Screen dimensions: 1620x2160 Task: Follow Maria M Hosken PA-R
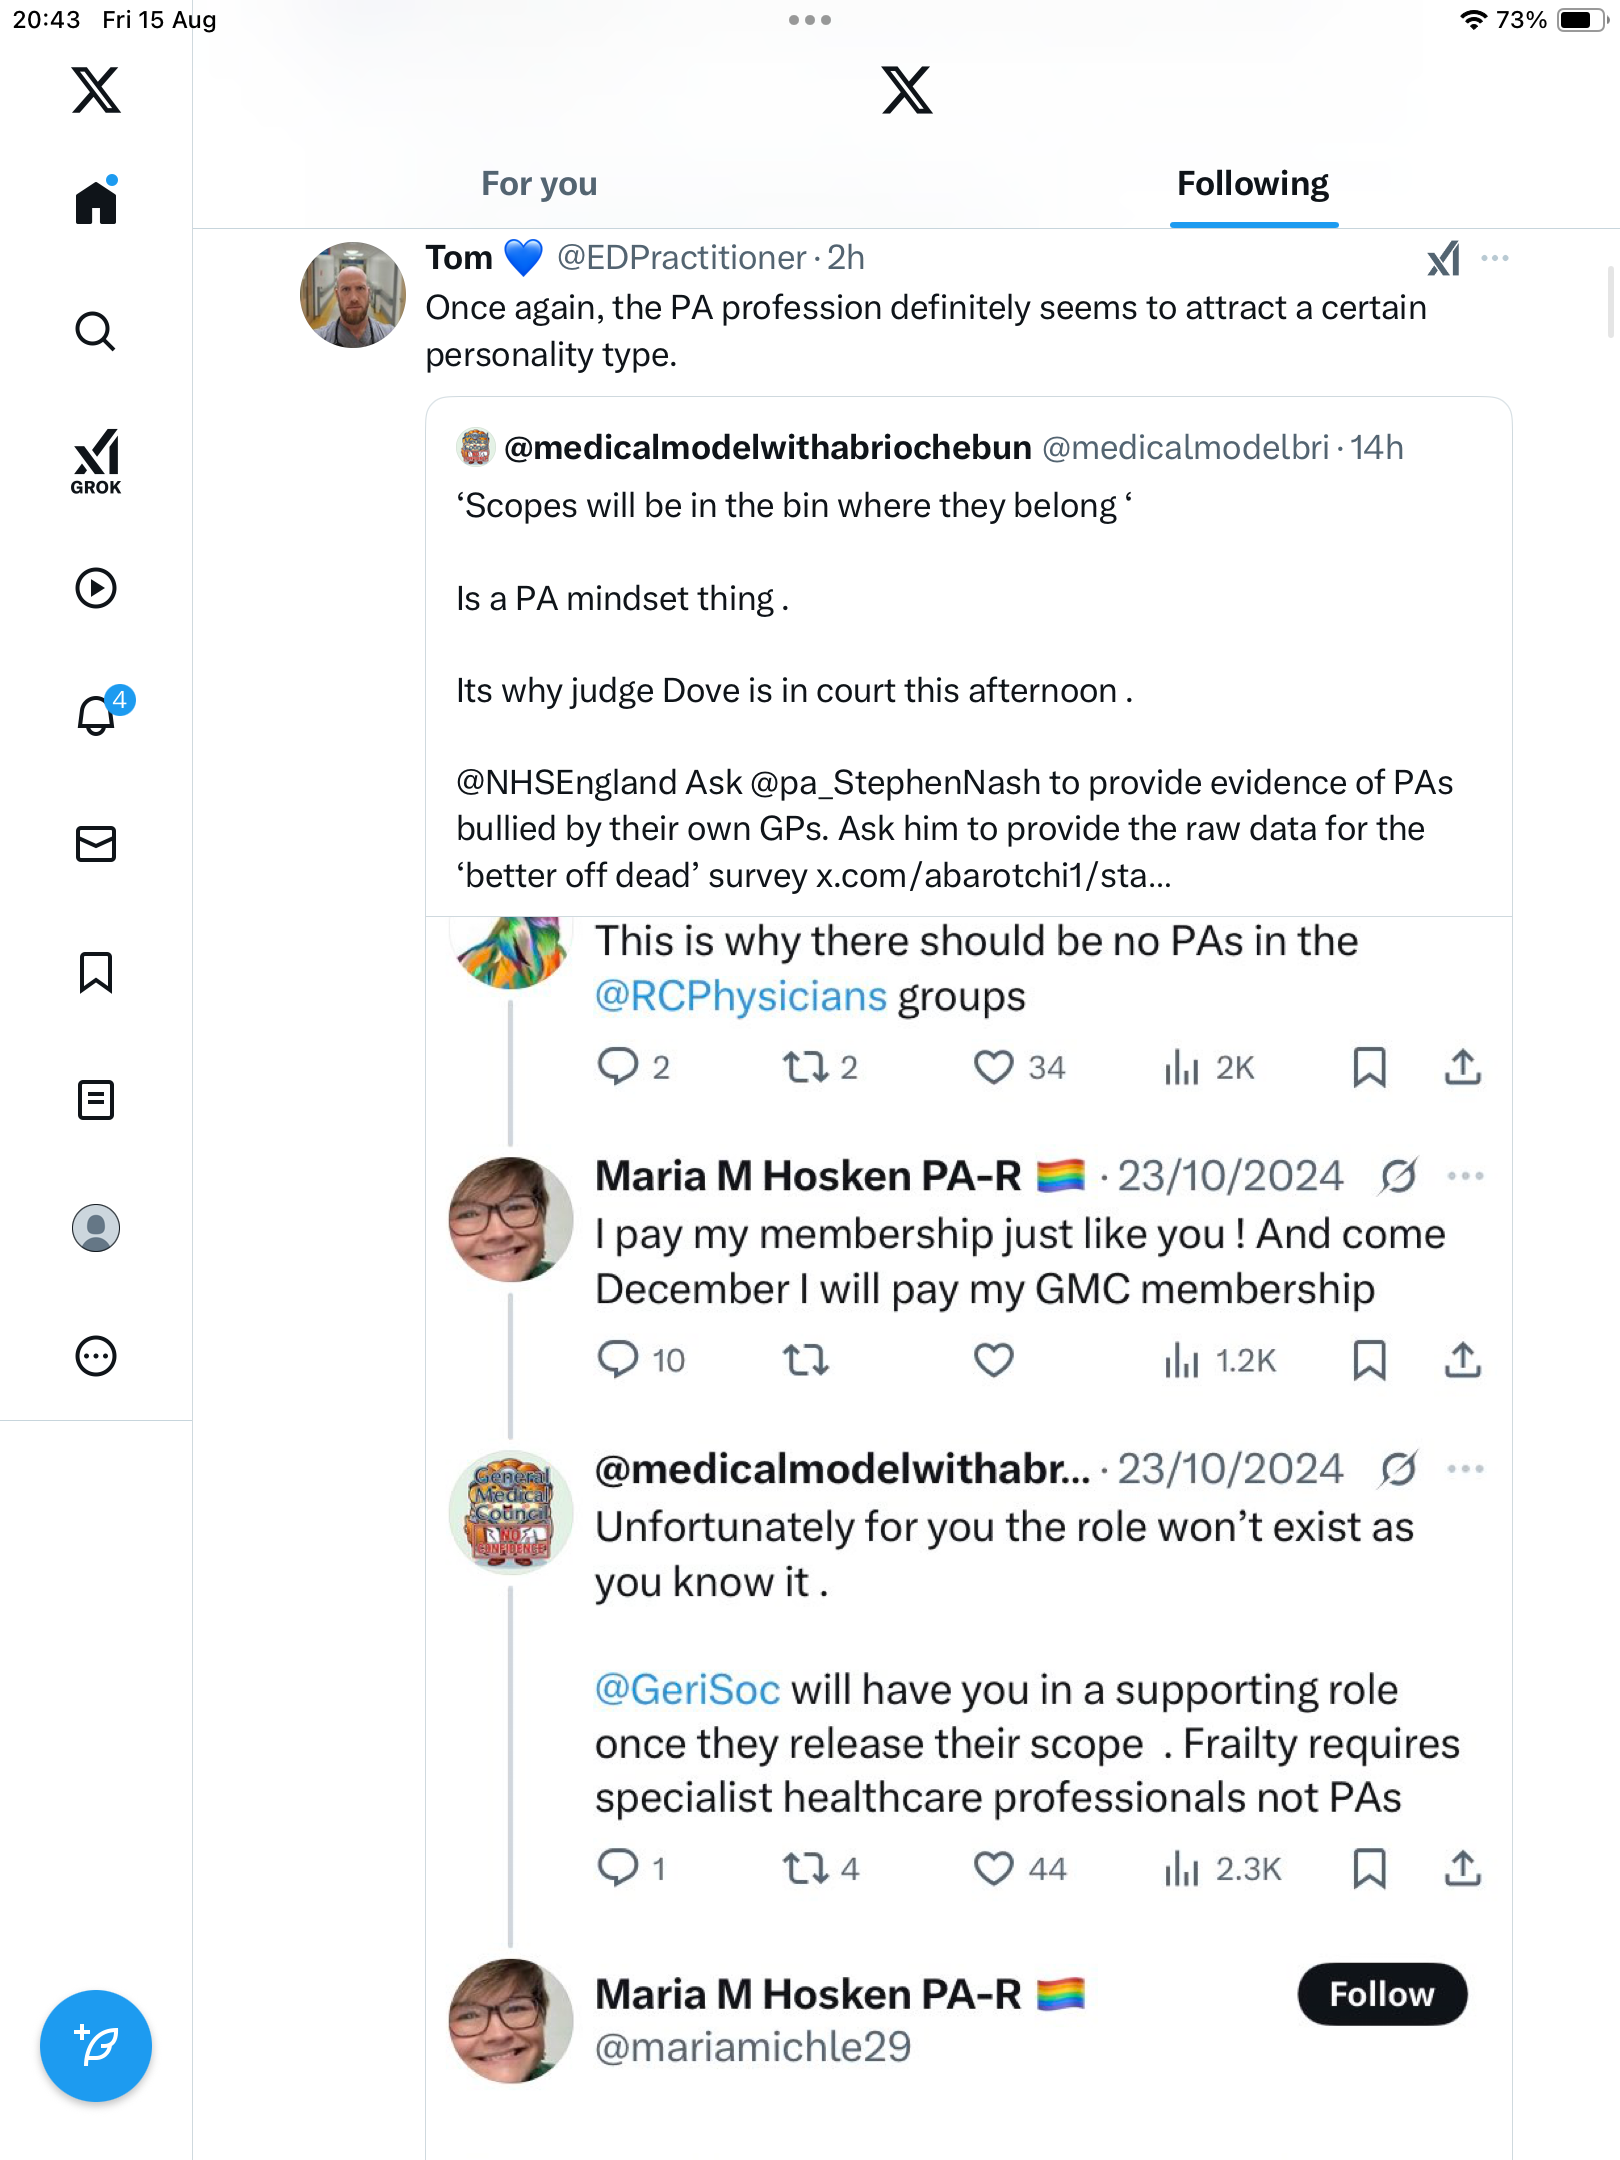(x=1381, y=1994)
